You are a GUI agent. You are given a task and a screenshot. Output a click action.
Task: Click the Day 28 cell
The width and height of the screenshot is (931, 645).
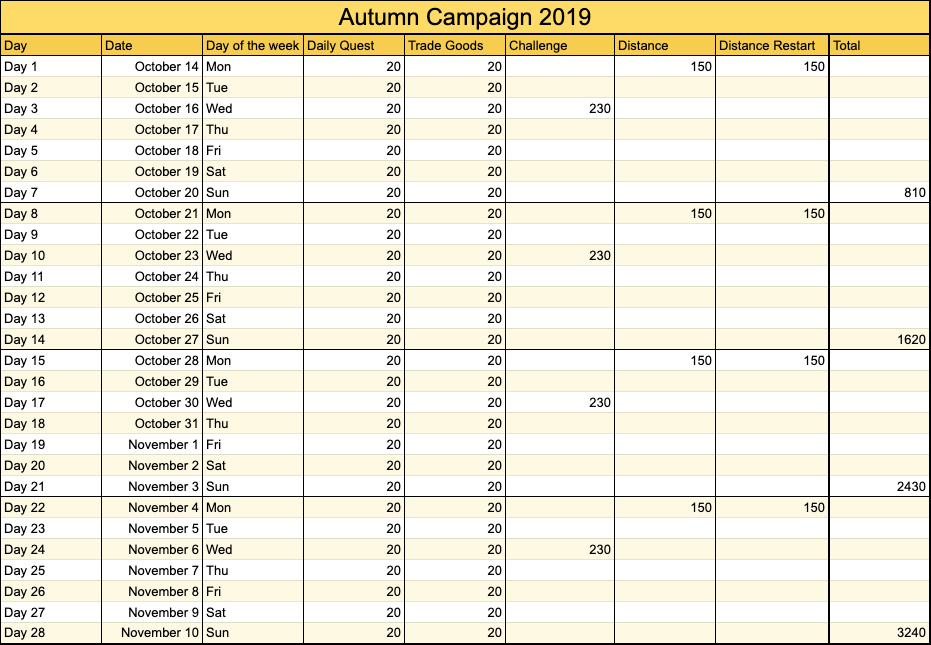coord(51,633)
